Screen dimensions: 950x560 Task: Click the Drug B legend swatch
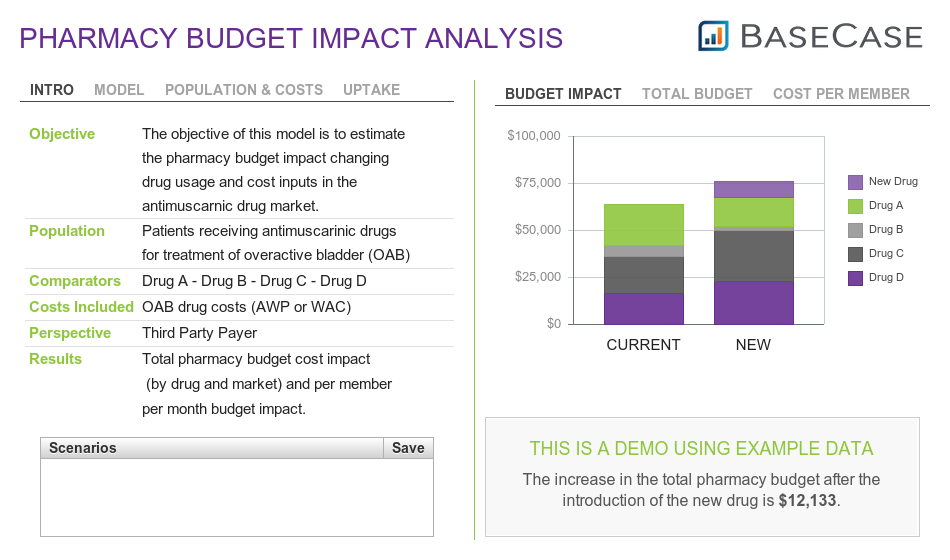pos(855,230)
